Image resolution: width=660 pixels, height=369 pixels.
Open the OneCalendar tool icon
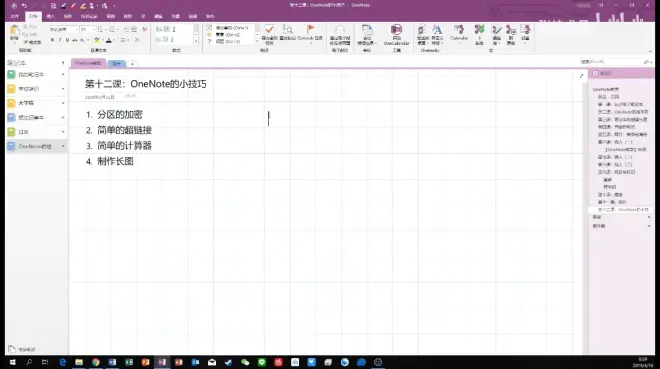pyautogui.click(x=396, y=29)
